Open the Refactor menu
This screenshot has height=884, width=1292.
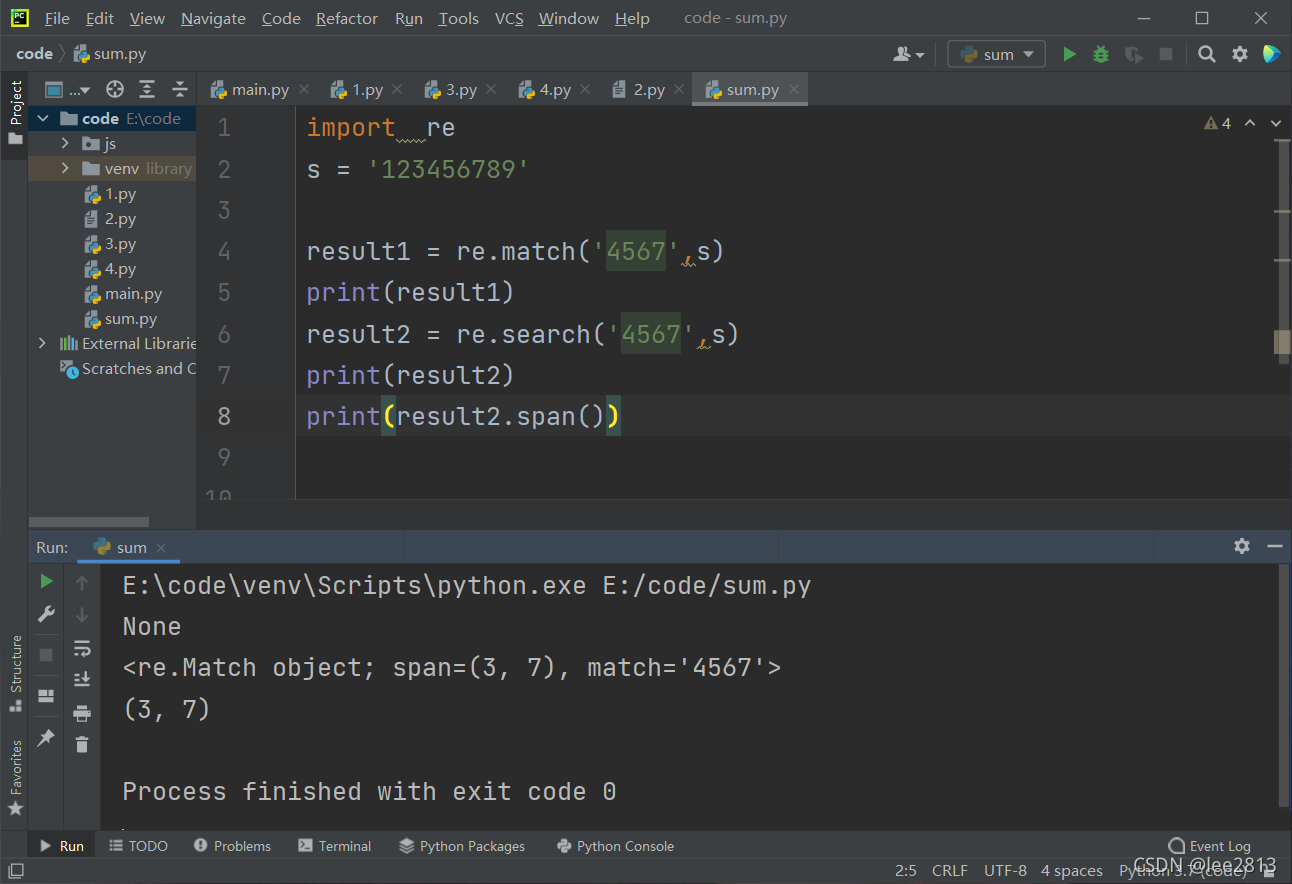point(347,18)
